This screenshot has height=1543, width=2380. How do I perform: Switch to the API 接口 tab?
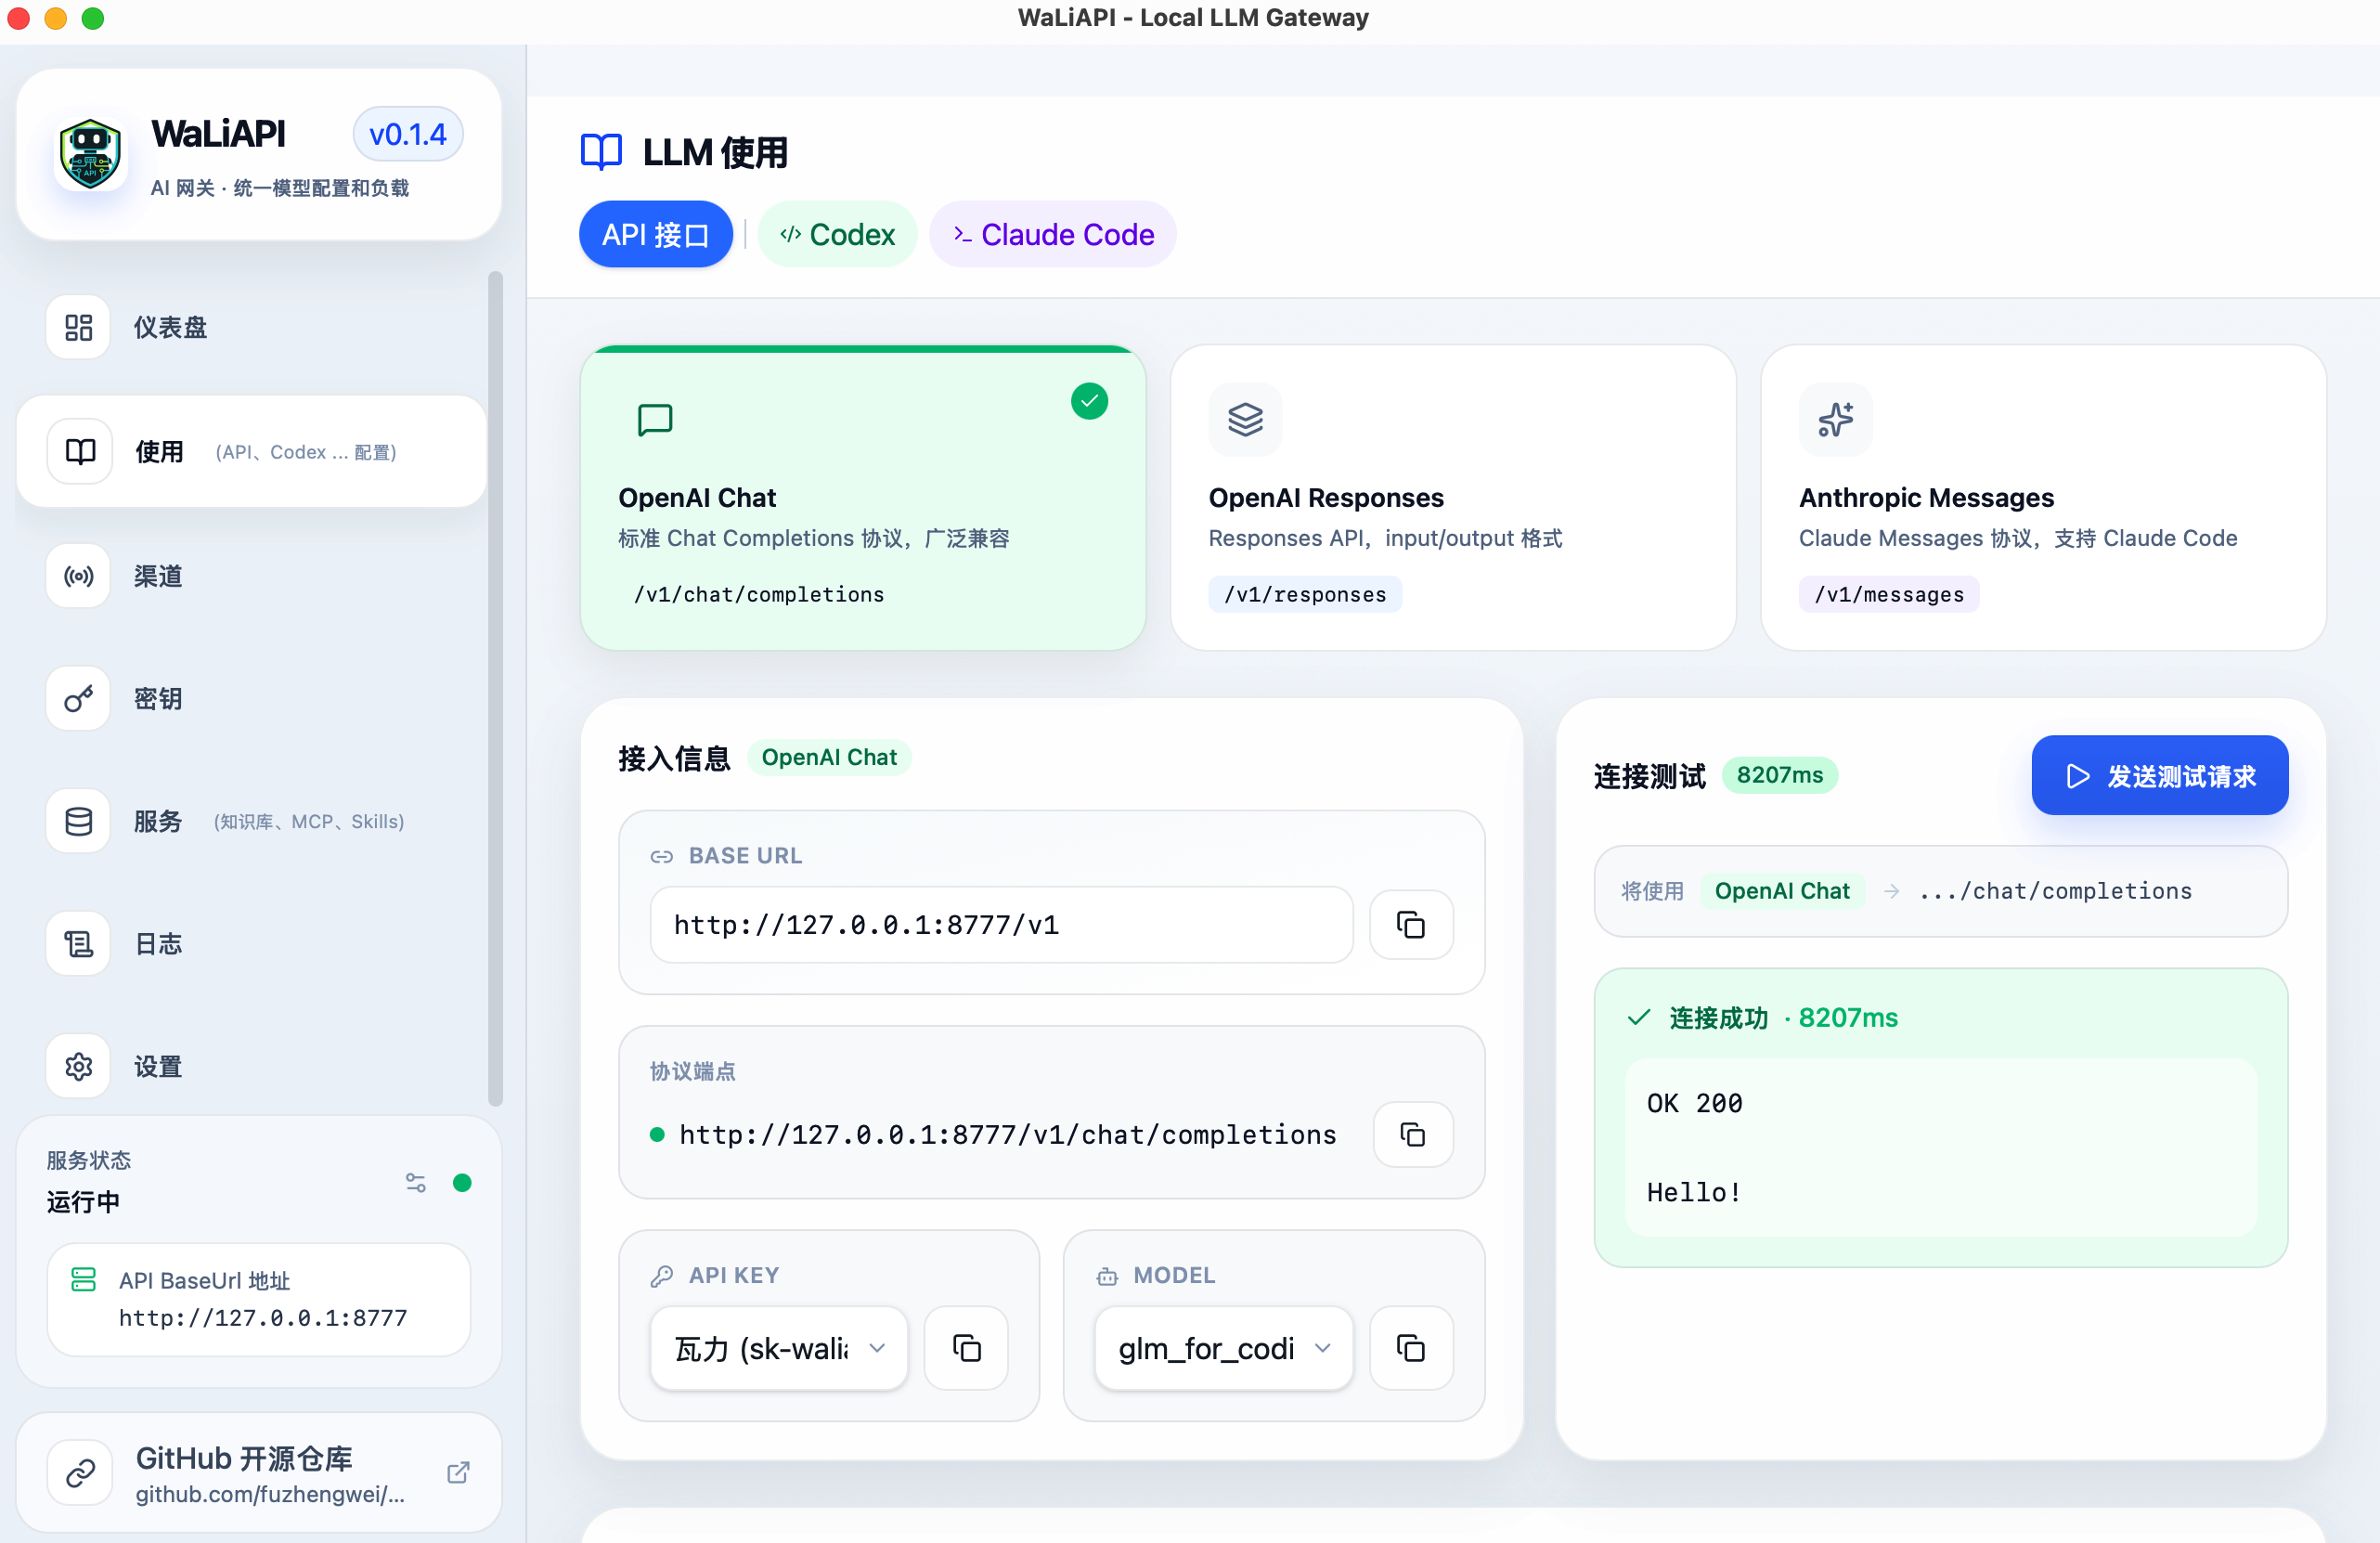pyautogui.click(x=655, y=235)
